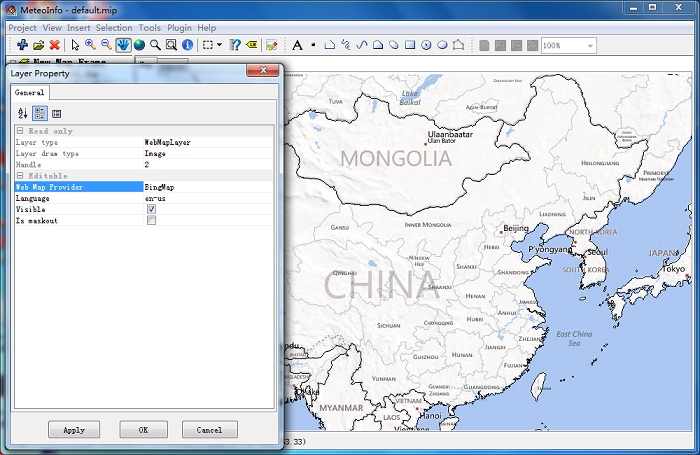Close the Layer Property dialog
This screenshot has width=700, height=455.
pyautogui.click(x=262, y=70)
